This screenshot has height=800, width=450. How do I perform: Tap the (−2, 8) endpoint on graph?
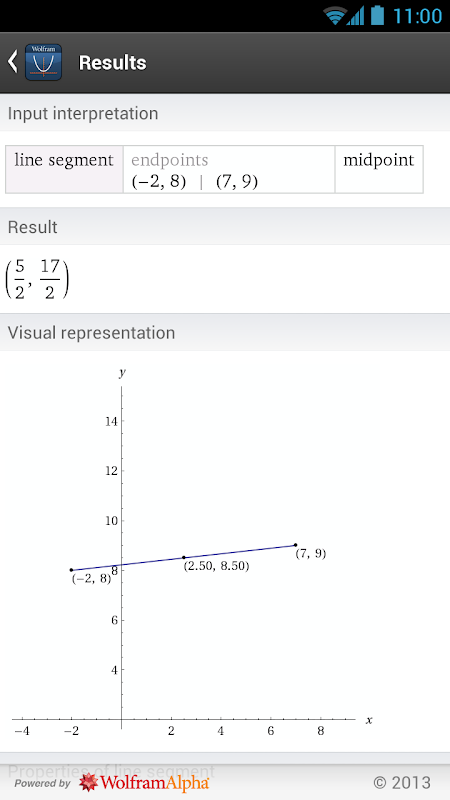pyautogui.click(x=71, y=570)
